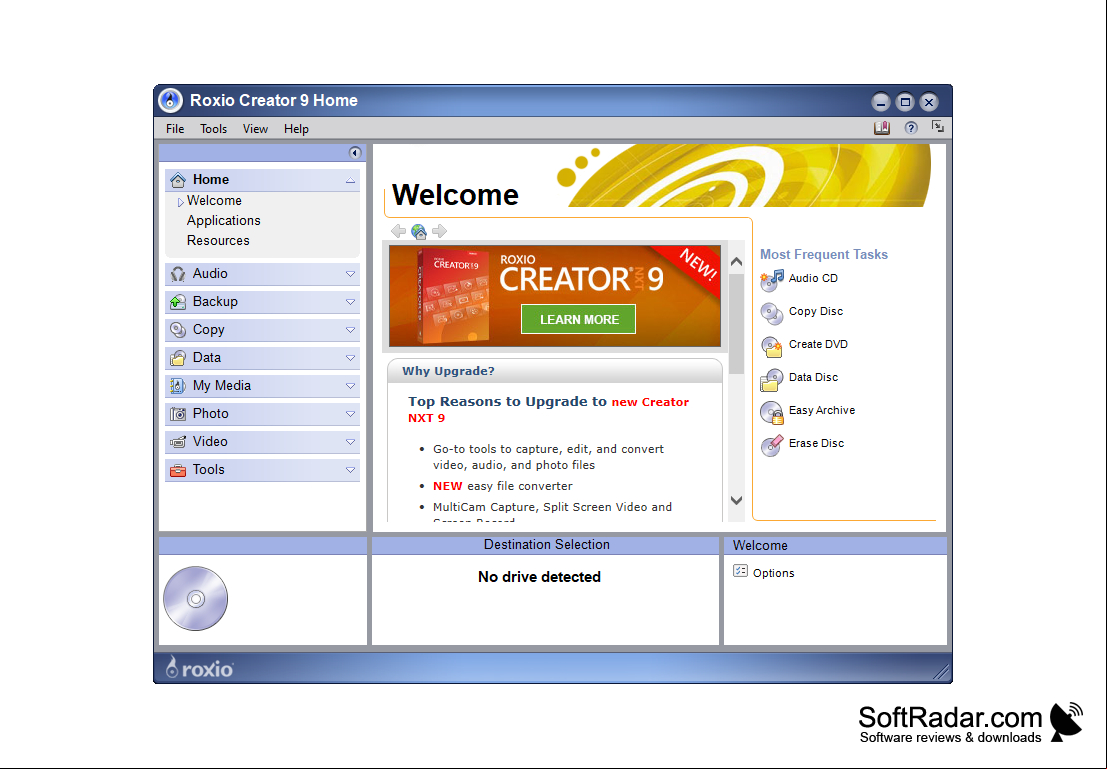Open the Easy Archive task link
The height and width of the screenshot is (769, 1107).
tap(822, 410)
